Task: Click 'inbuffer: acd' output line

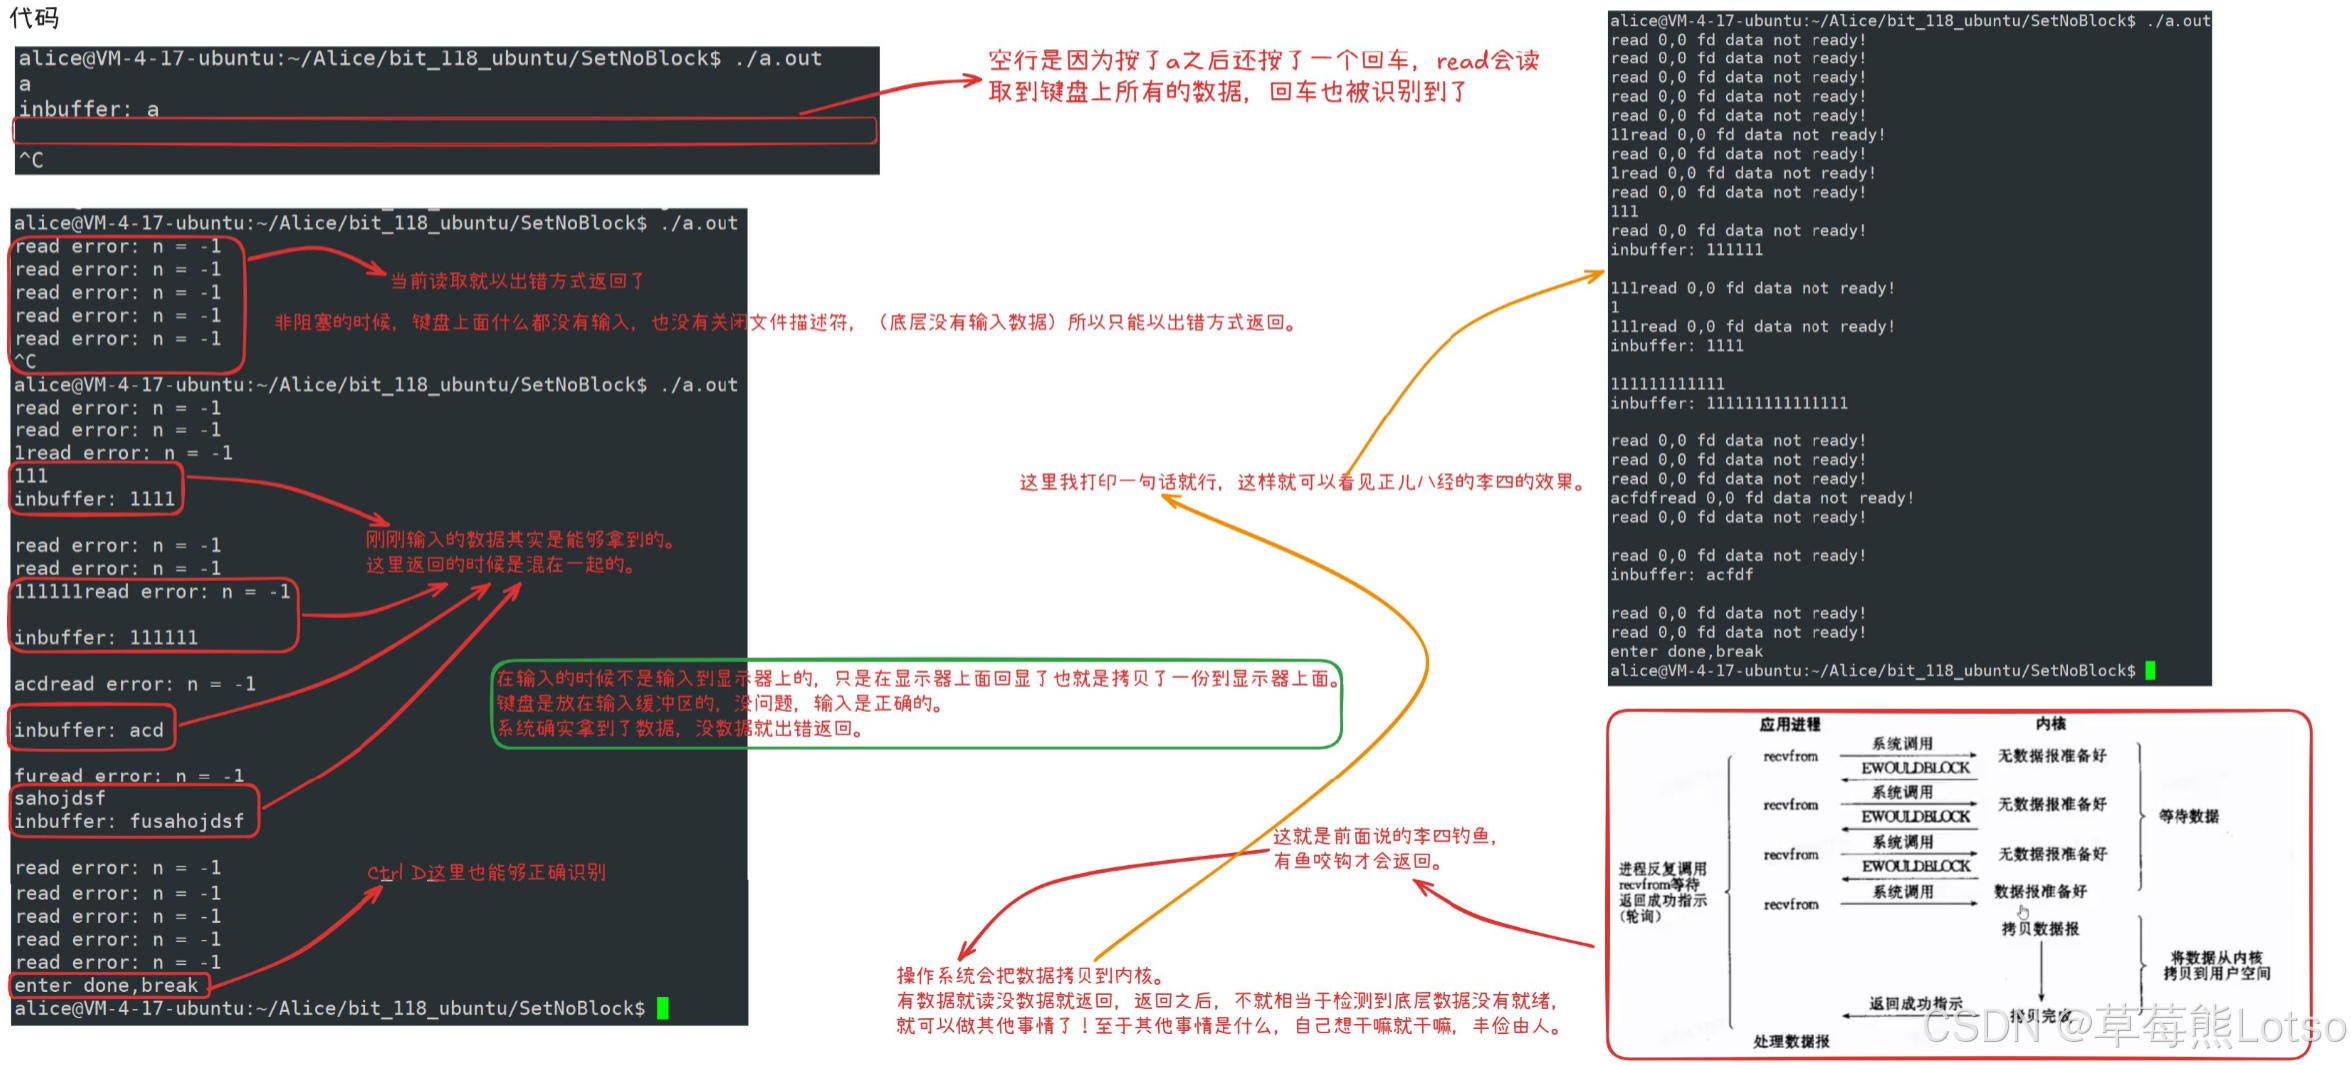Action: pos(89,730)
